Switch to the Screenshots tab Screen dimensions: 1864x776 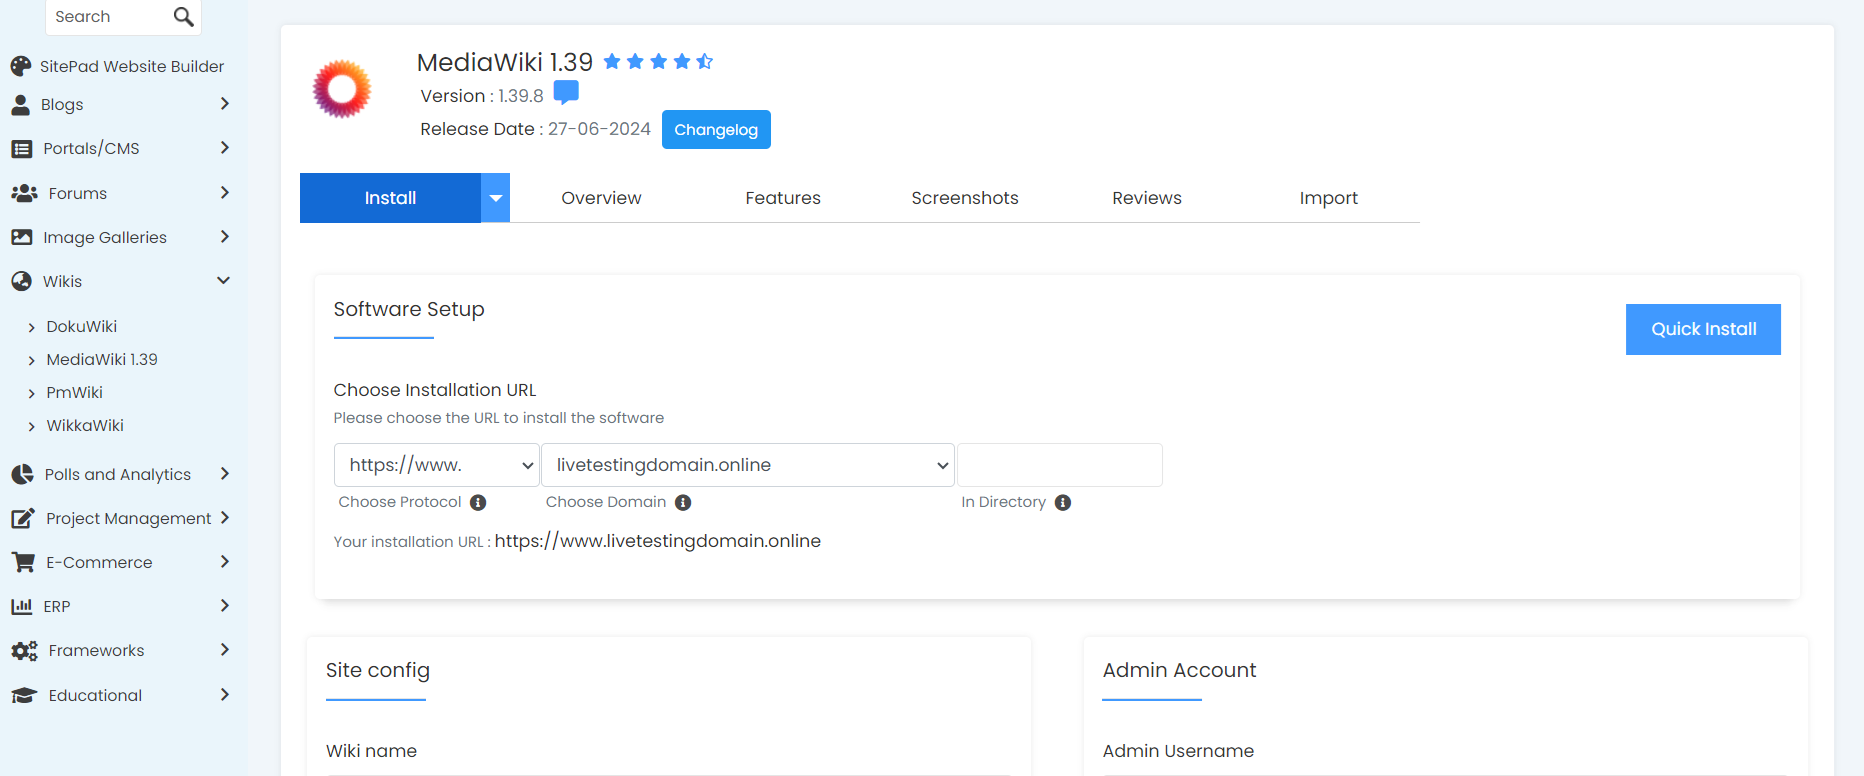pos(965,198)
